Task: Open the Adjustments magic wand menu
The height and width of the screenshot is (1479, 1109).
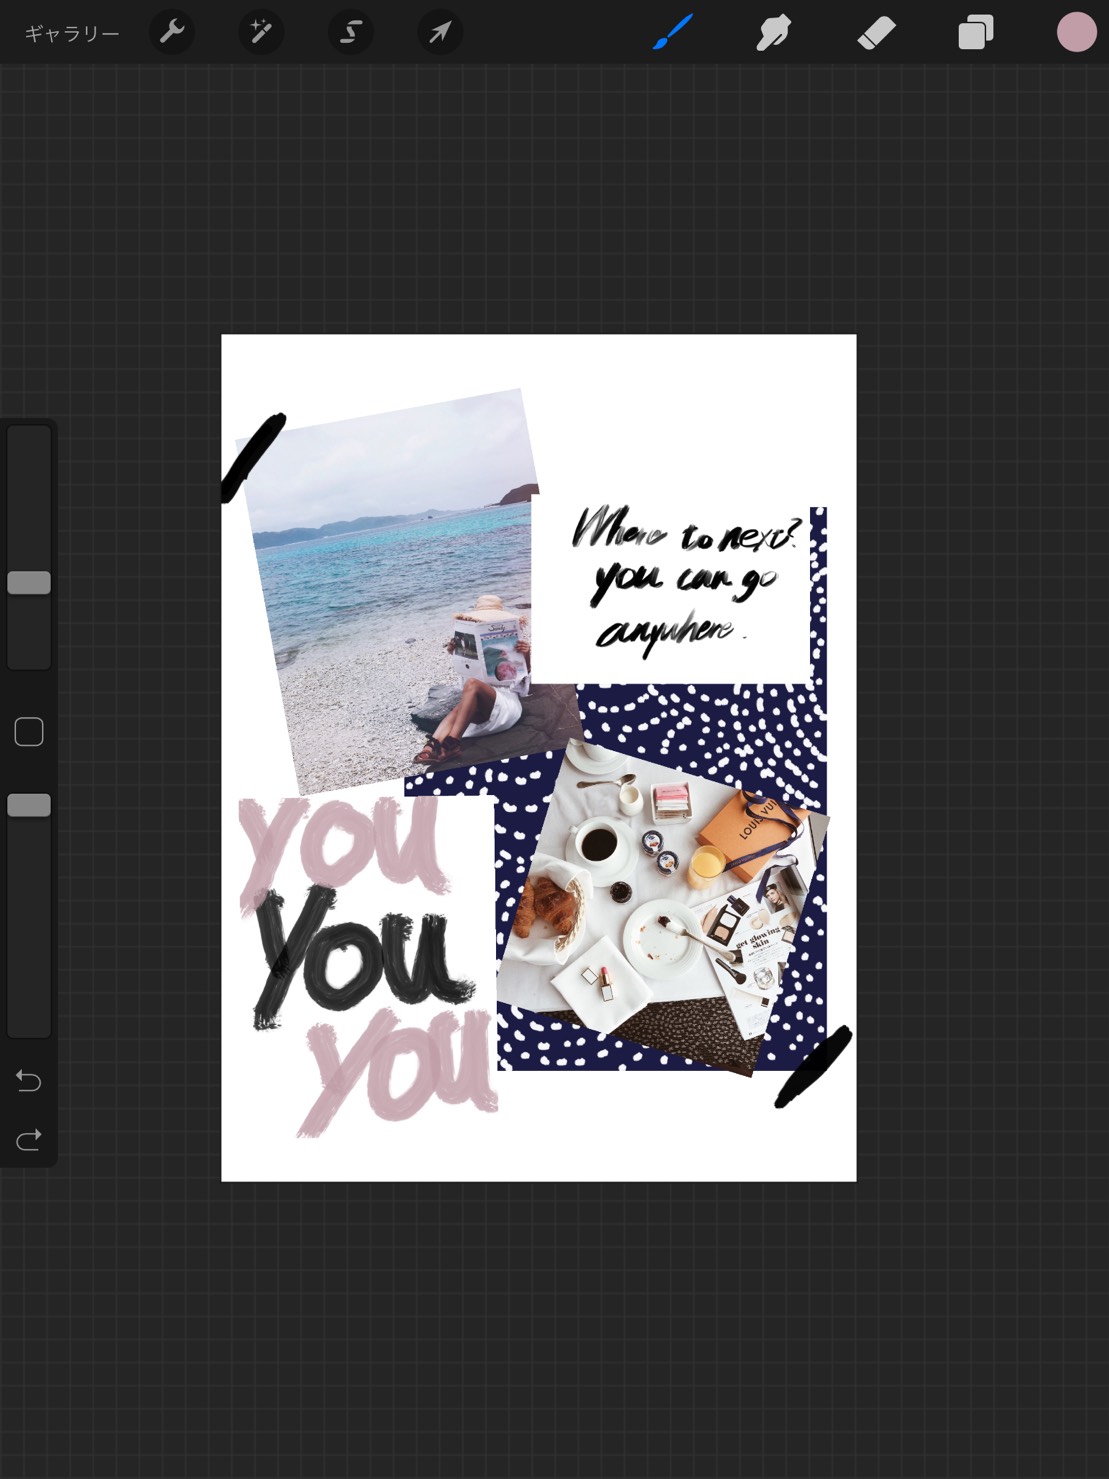Action: (x=261, y=33)
